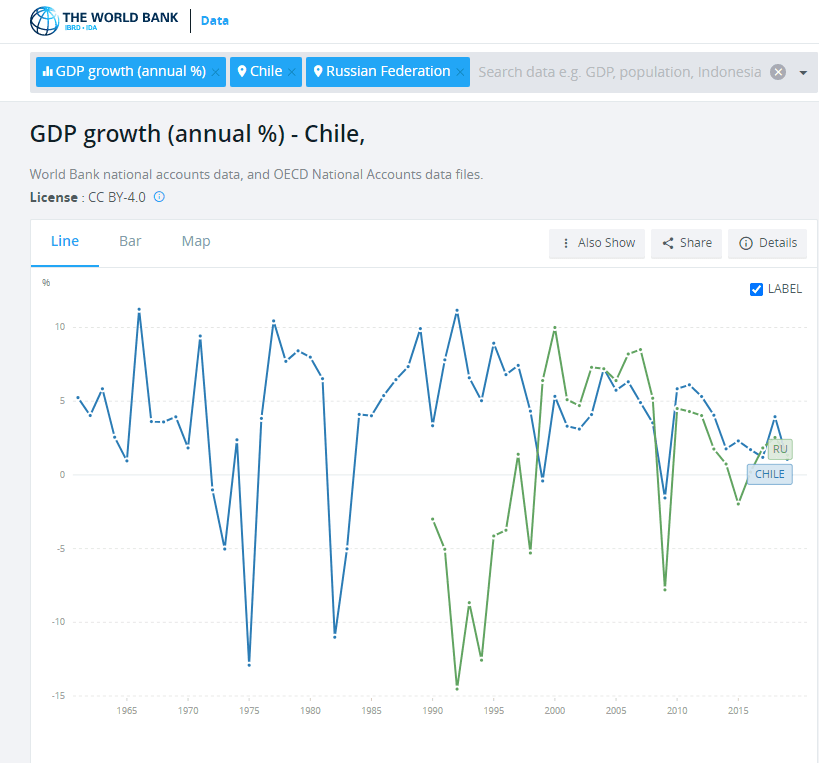
Task: Expand the search bar dropdown arrow
Action: tap(802, 73)
